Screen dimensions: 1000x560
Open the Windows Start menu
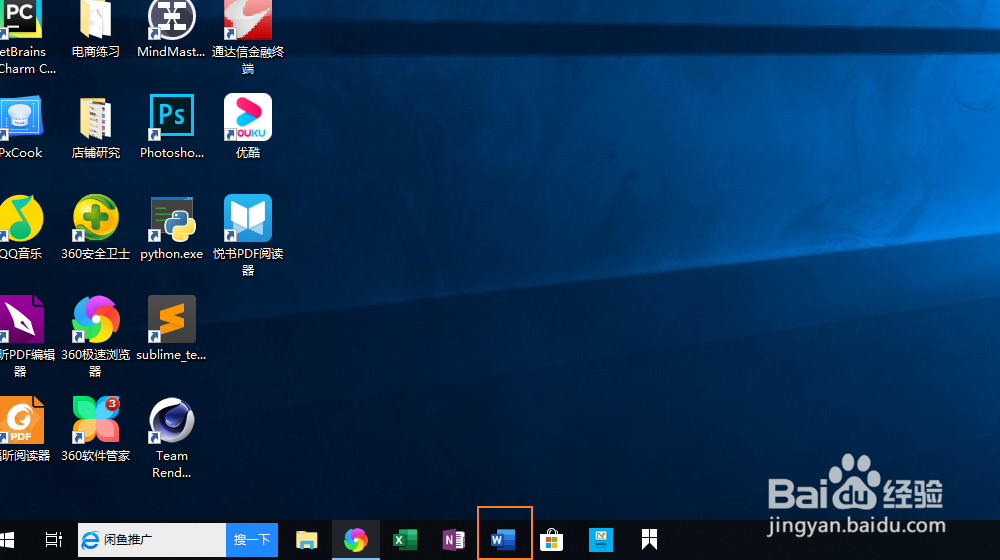click(7, 540)
